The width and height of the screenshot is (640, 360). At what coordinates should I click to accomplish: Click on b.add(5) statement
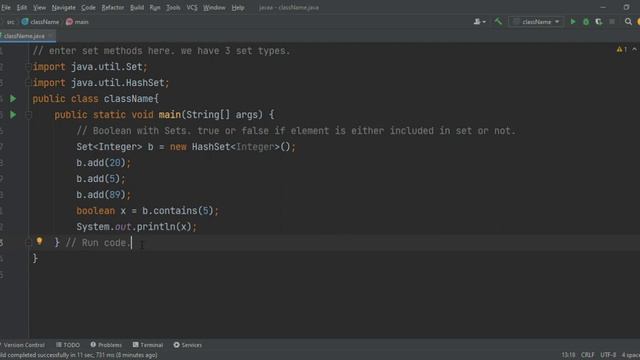pos(101,179)
